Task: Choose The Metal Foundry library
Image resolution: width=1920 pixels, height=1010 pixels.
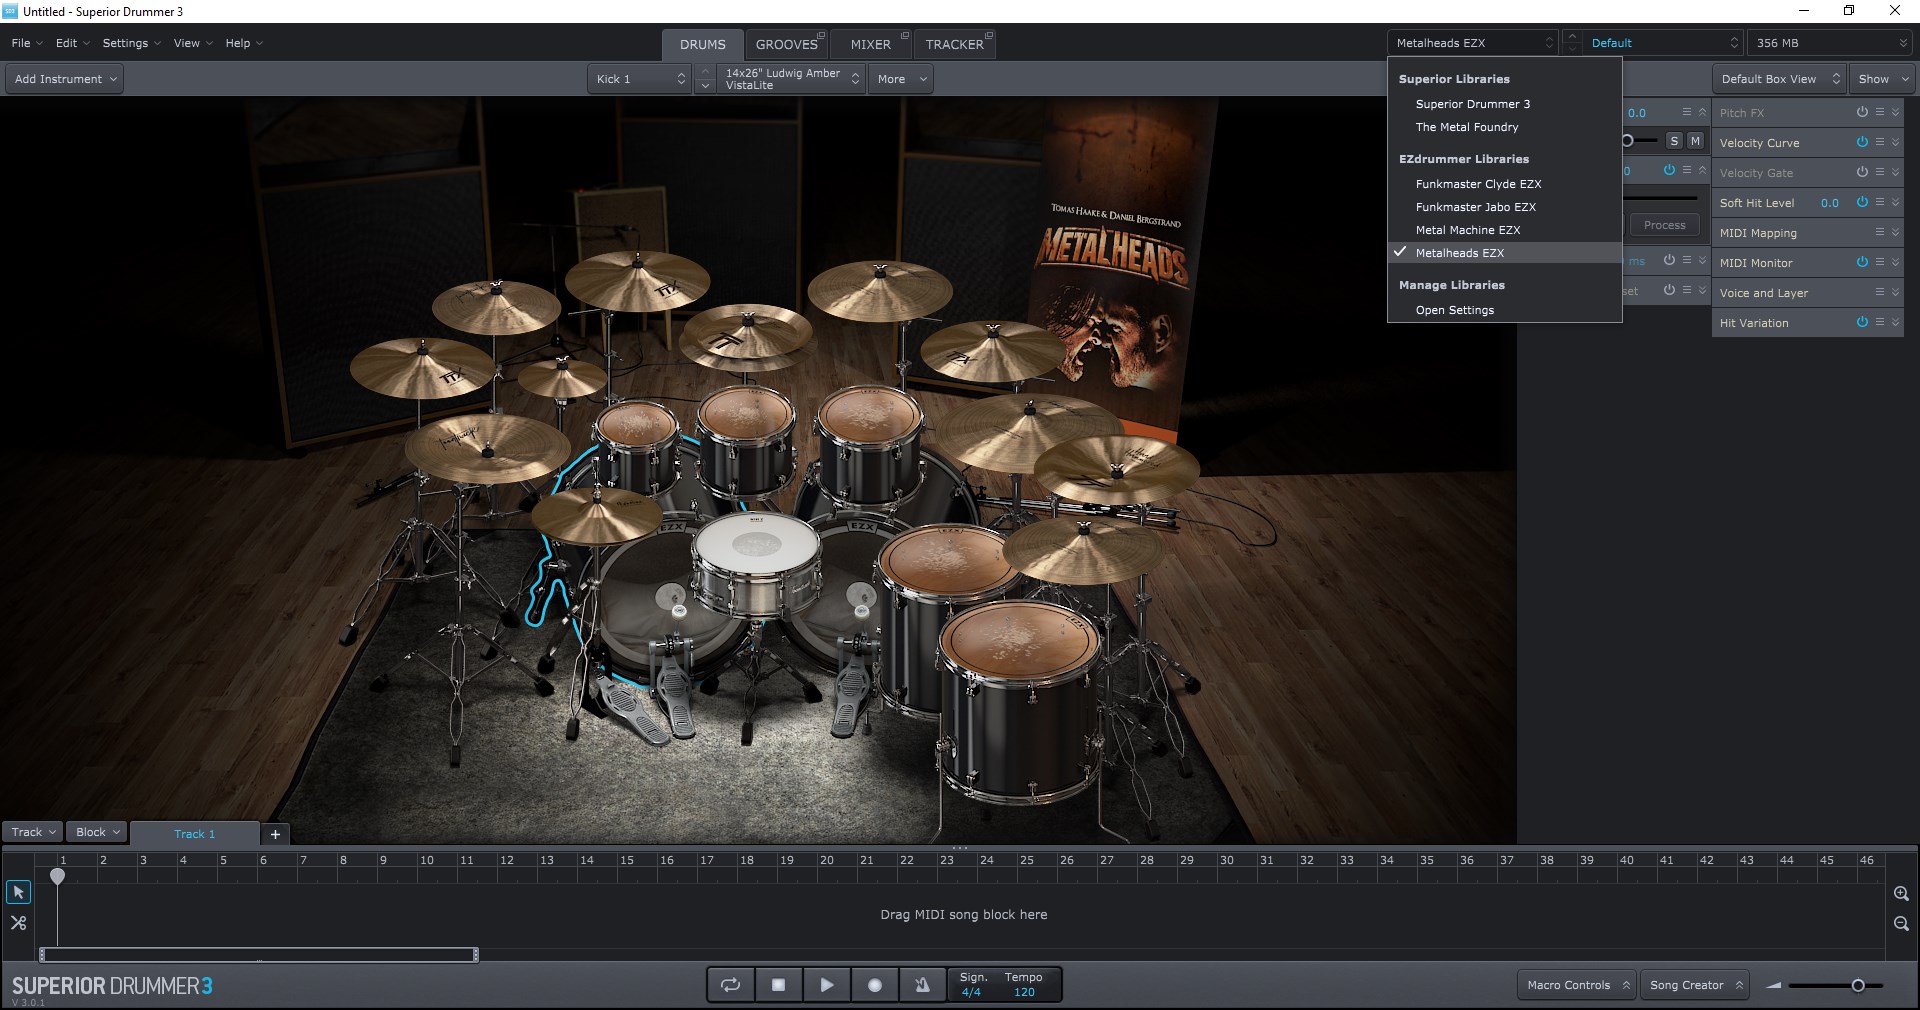Action: tap(1466, 127)
